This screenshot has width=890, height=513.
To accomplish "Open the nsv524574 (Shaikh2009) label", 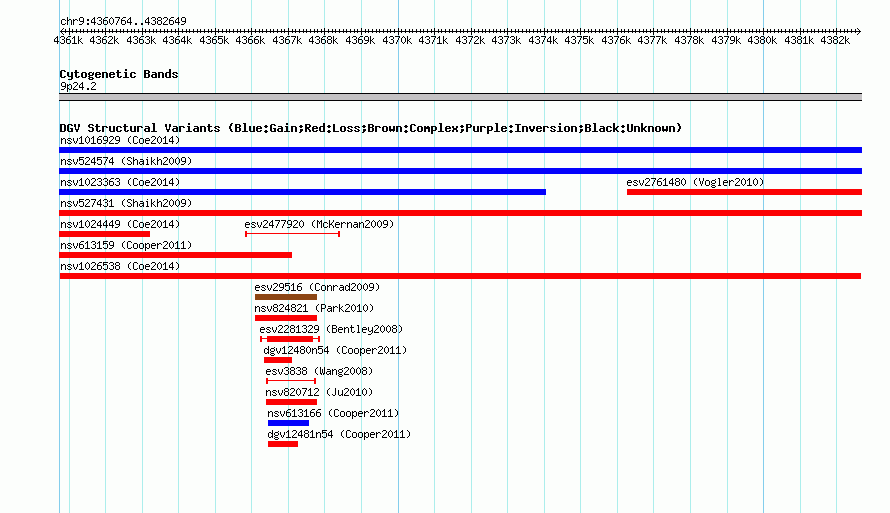I will coord(126,161).
